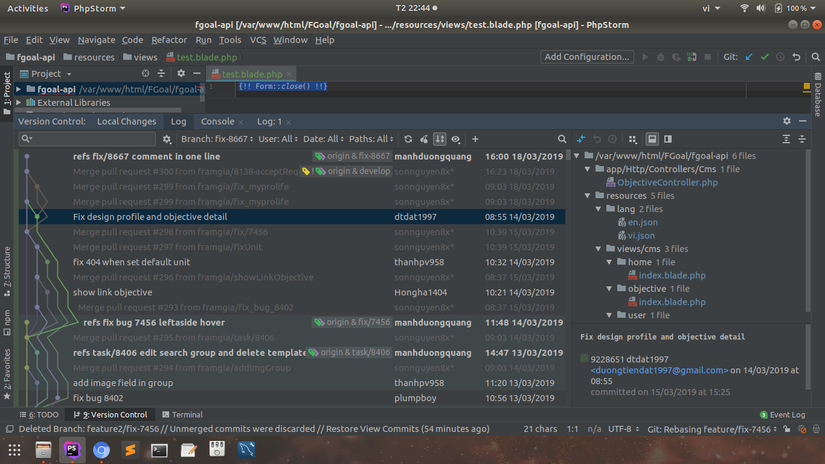Click the show diff arrows icon

click(581, 139)
